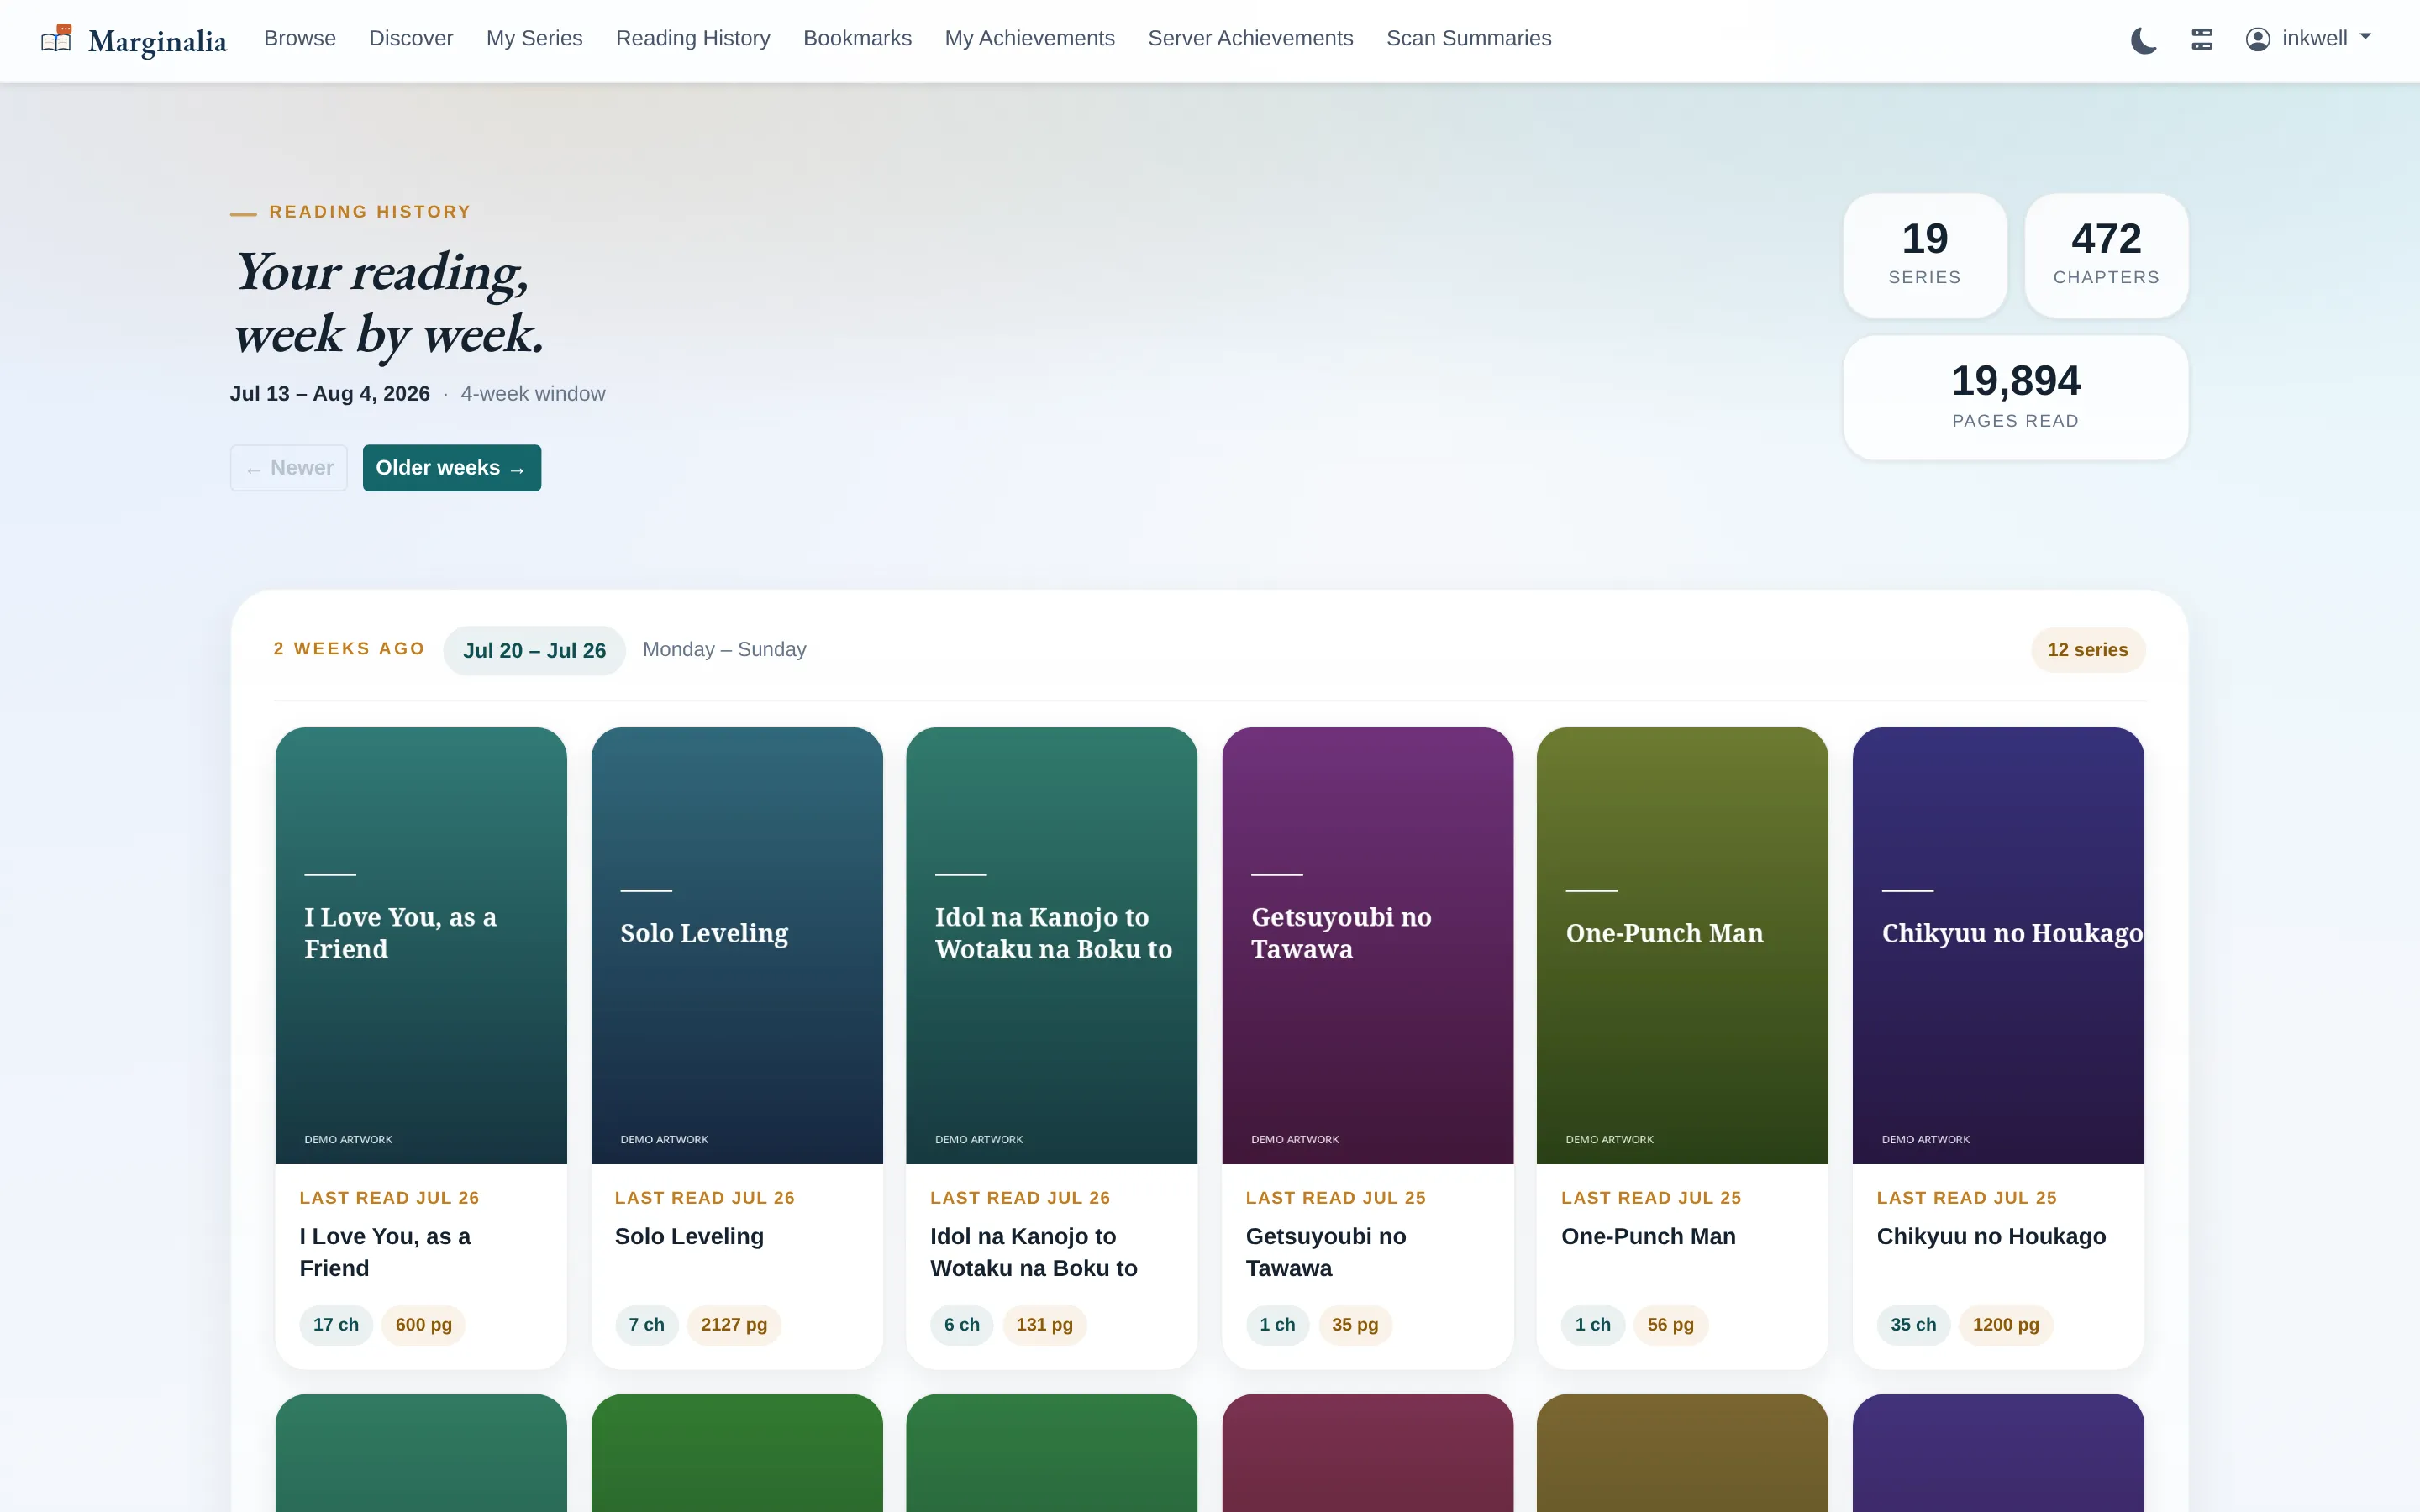The height and width of the screenshot is (1512, 2420).
Task: Open Chikyuu no Houkago cover artwork
Action: coord(1998,945)
